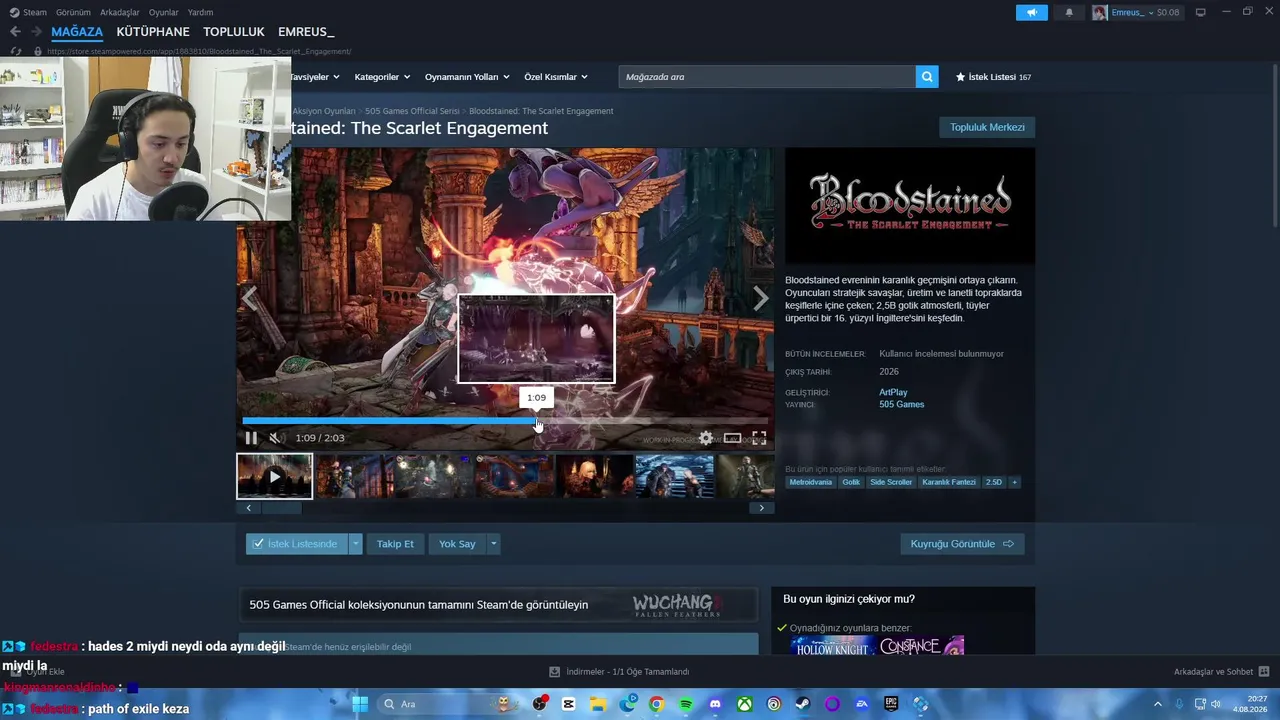This screenshot has width=1280, height=720.
Task: Open the Side Scroller tag
Action: (891, 482)
